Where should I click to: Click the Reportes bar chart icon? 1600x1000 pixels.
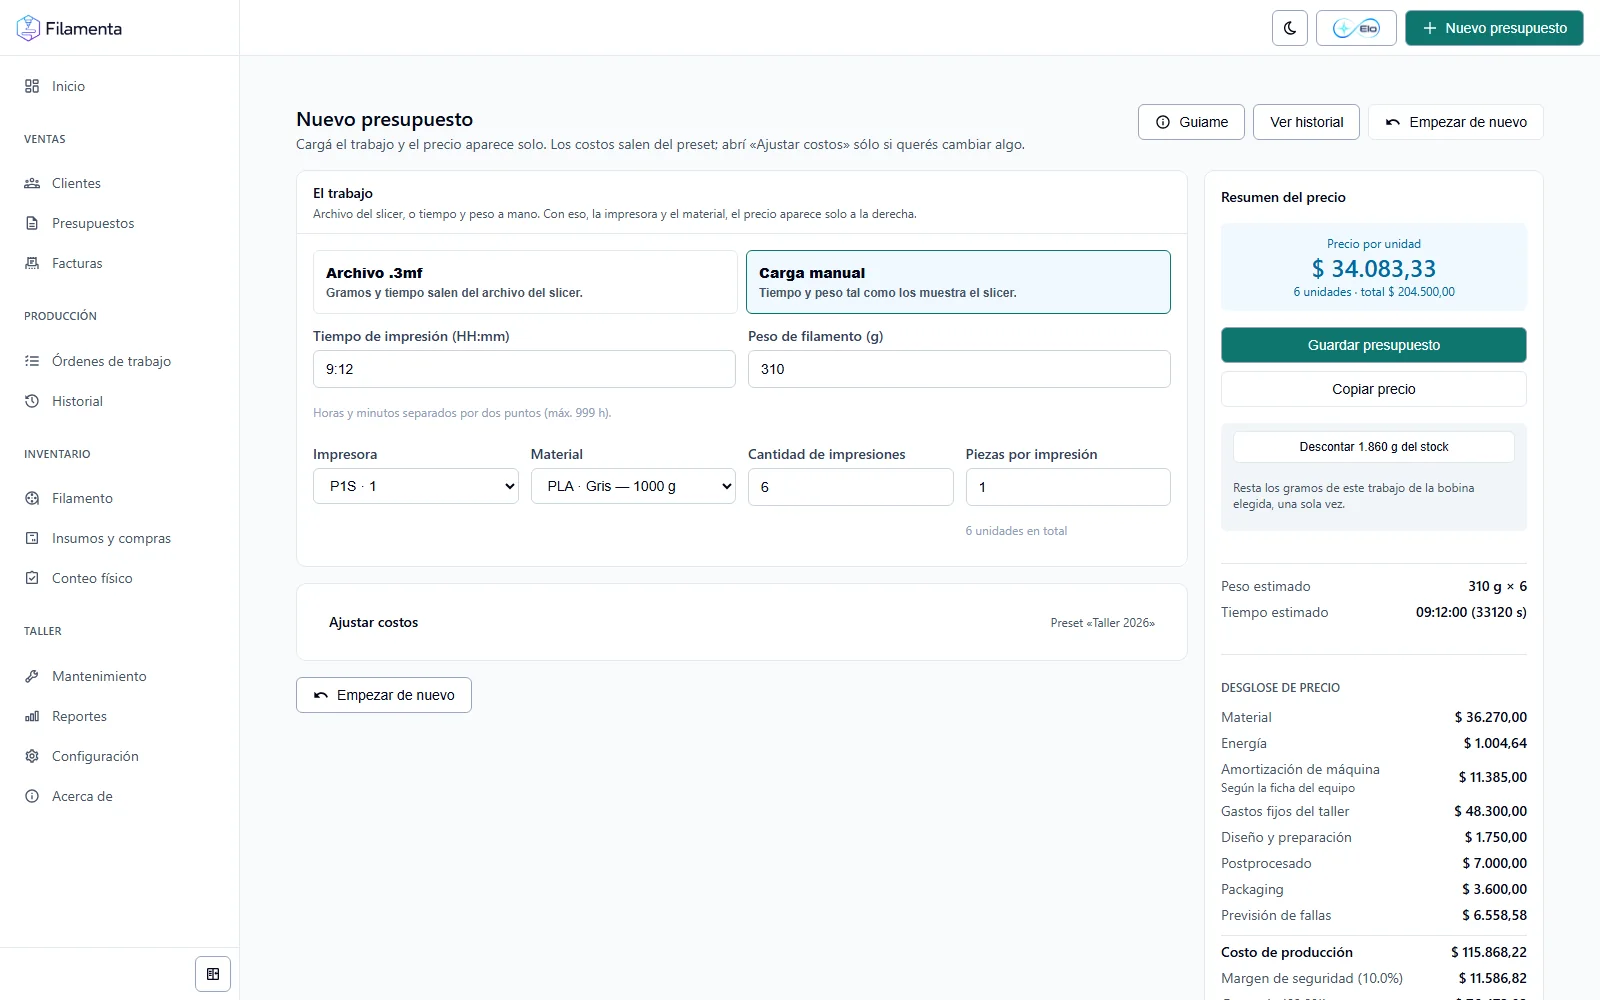32,716
